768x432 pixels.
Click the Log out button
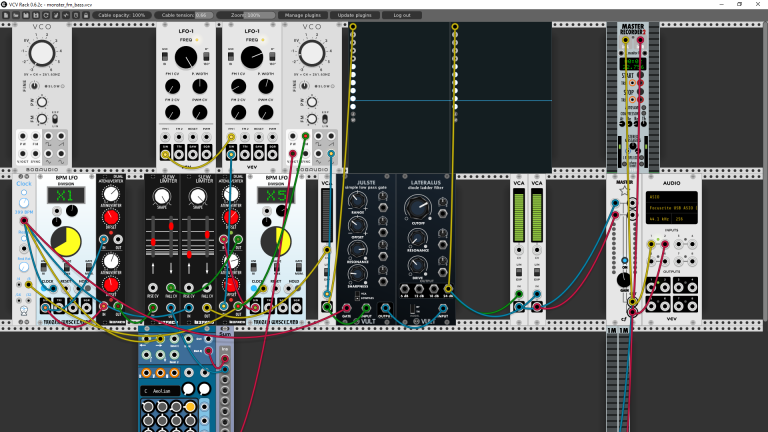pos(402,15)
